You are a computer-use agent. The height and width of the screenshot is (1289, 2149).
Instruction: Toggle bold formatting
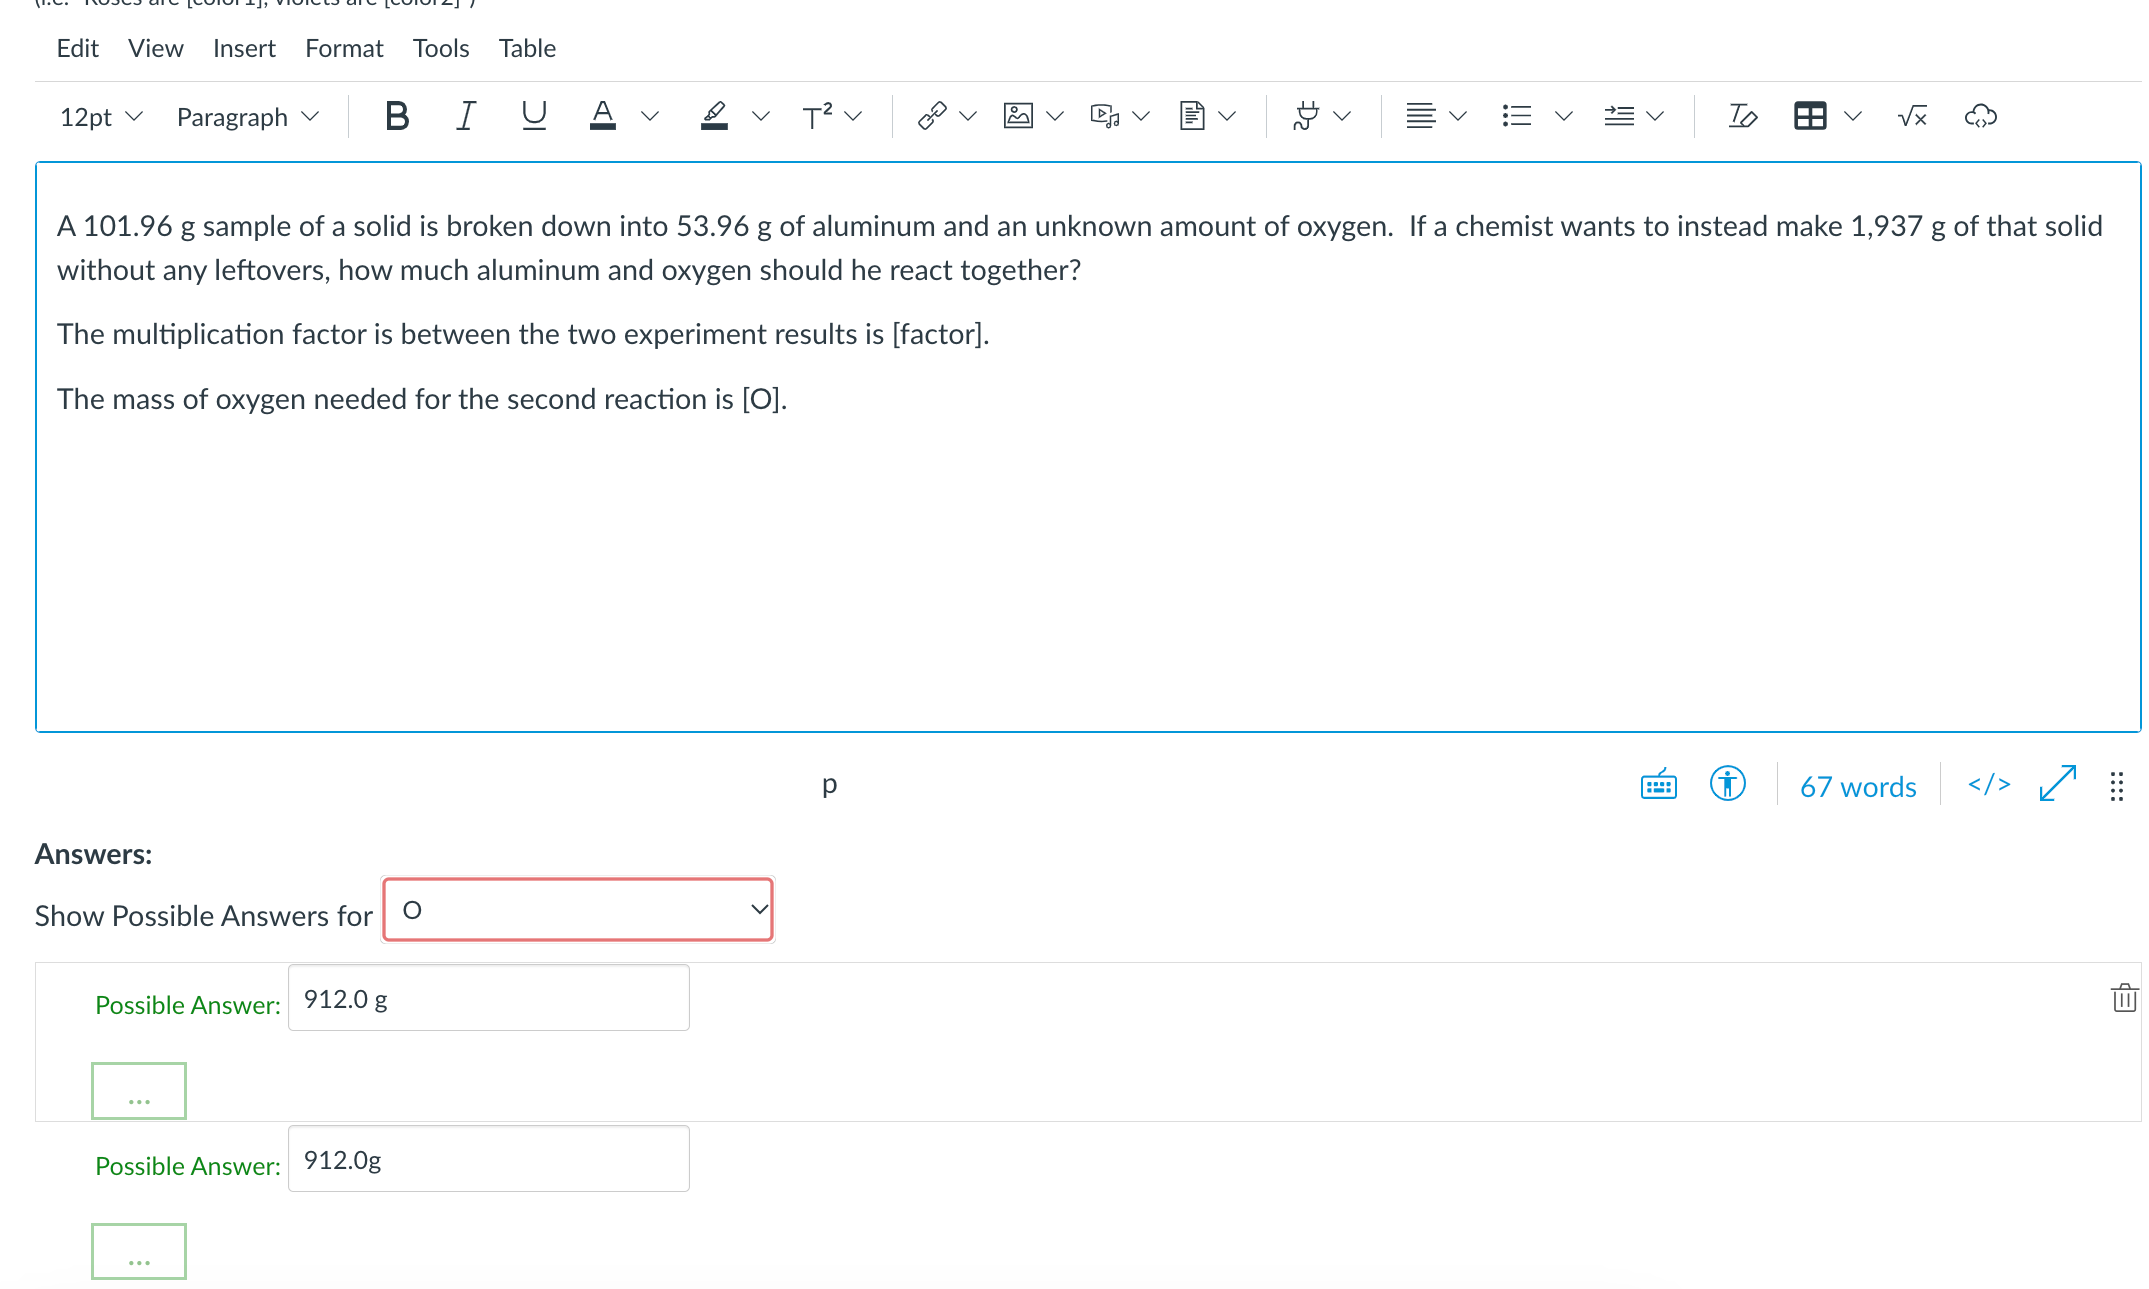tap(396, 115)
